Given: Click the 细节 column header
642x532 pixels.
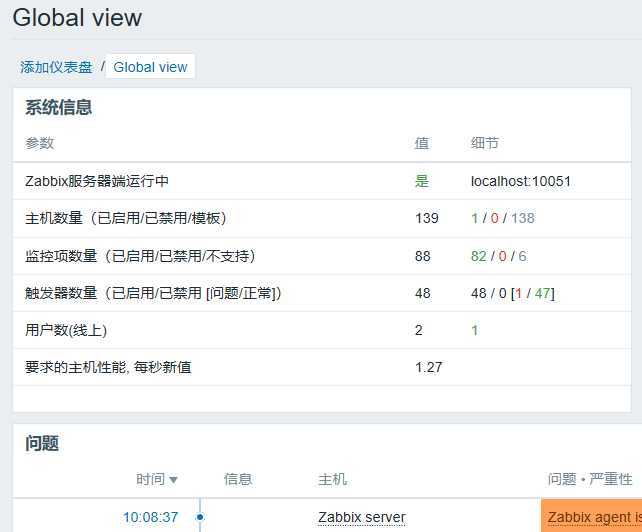Looking at the screenshot, I should tap(485, 143).
